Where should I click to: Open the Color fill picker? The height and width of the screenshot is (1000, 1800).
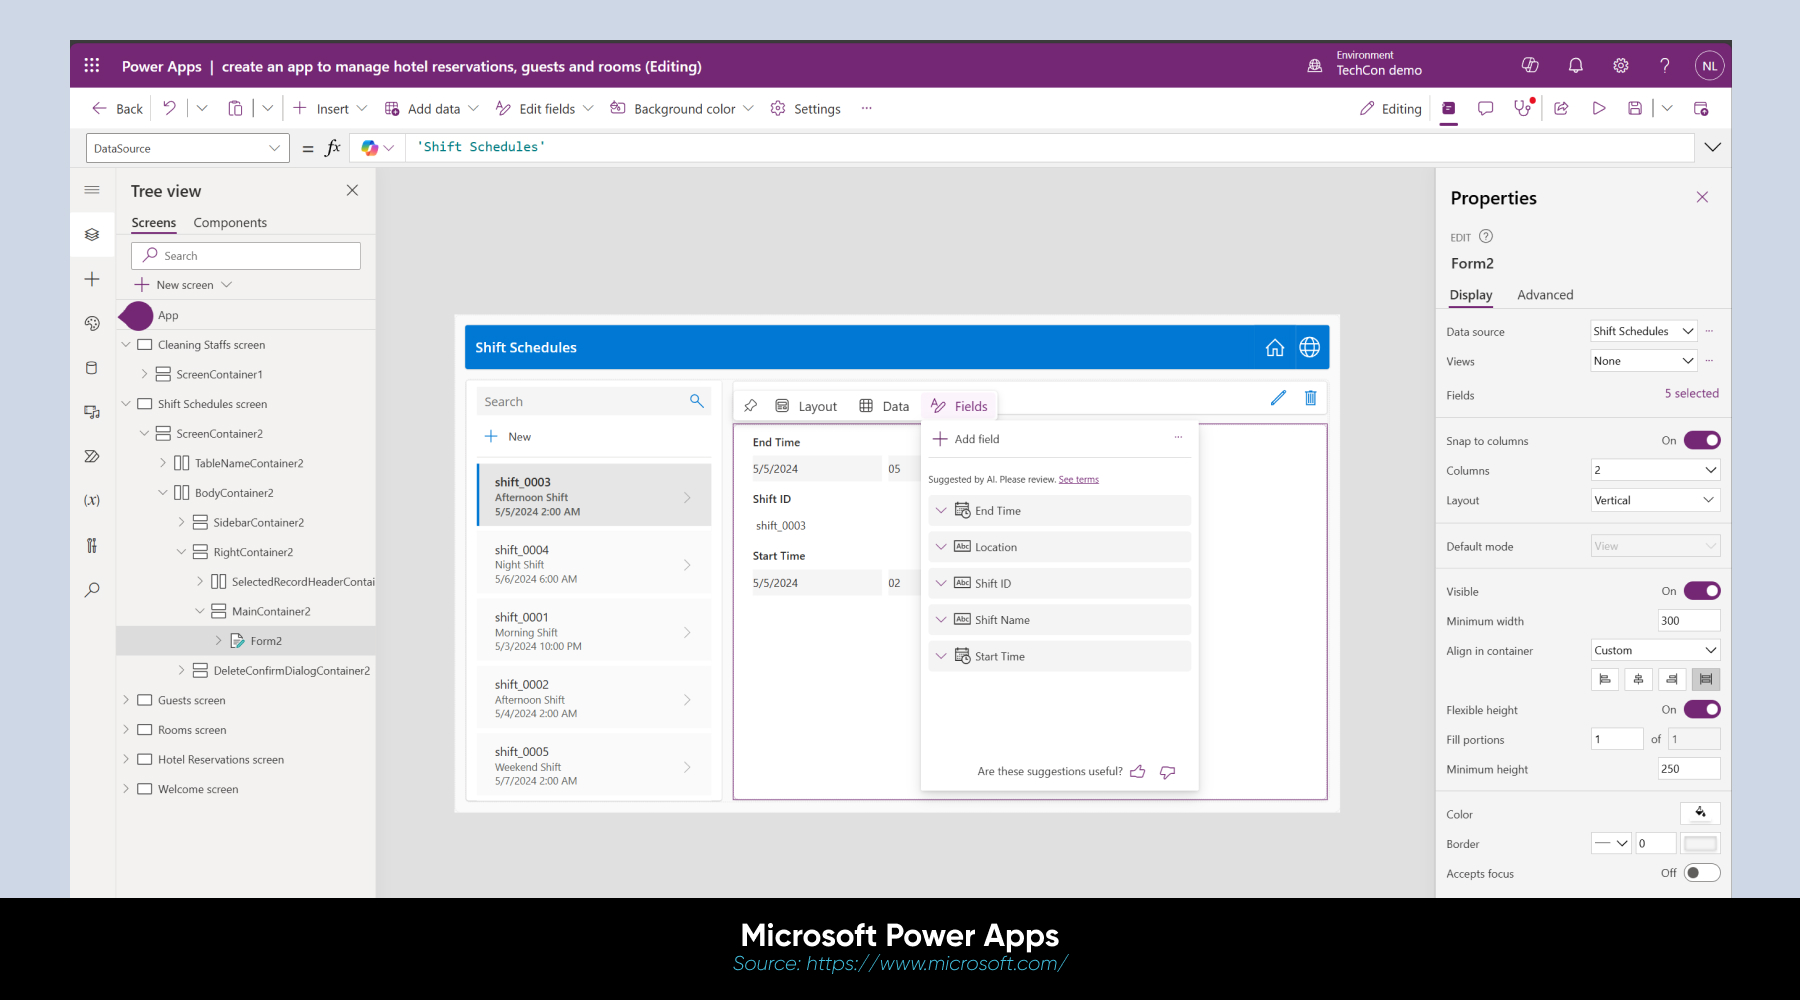tap(1700, 813)
